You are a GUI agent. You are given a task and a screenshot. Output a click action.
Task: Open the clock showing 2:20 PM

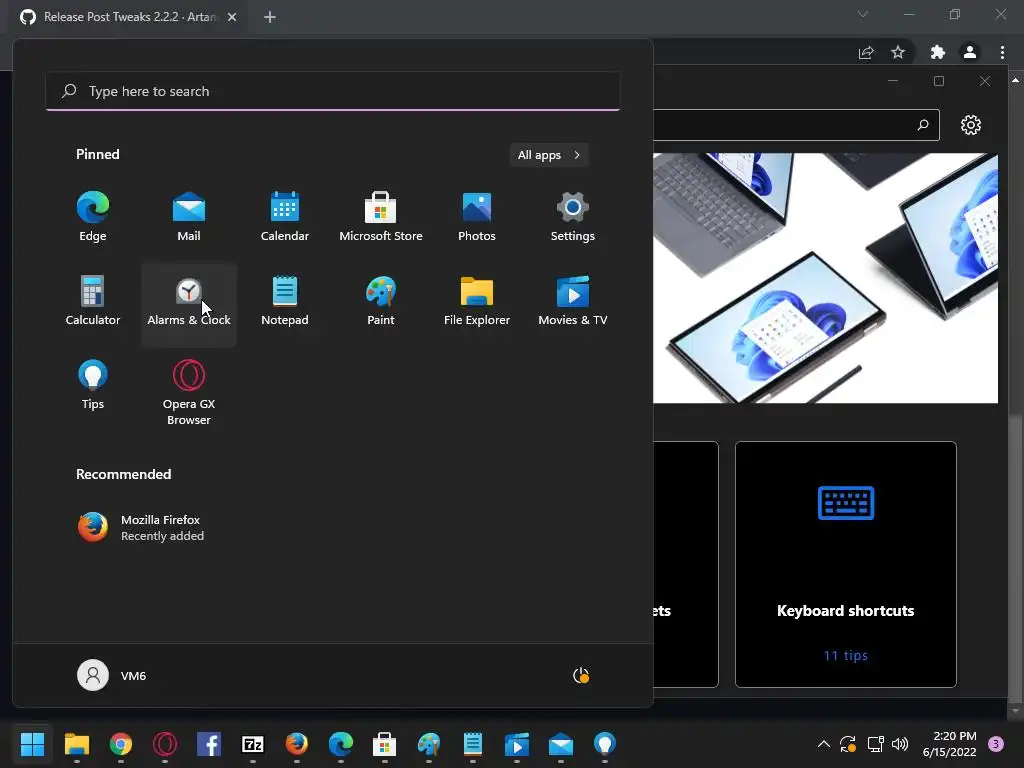pos(950,744)
